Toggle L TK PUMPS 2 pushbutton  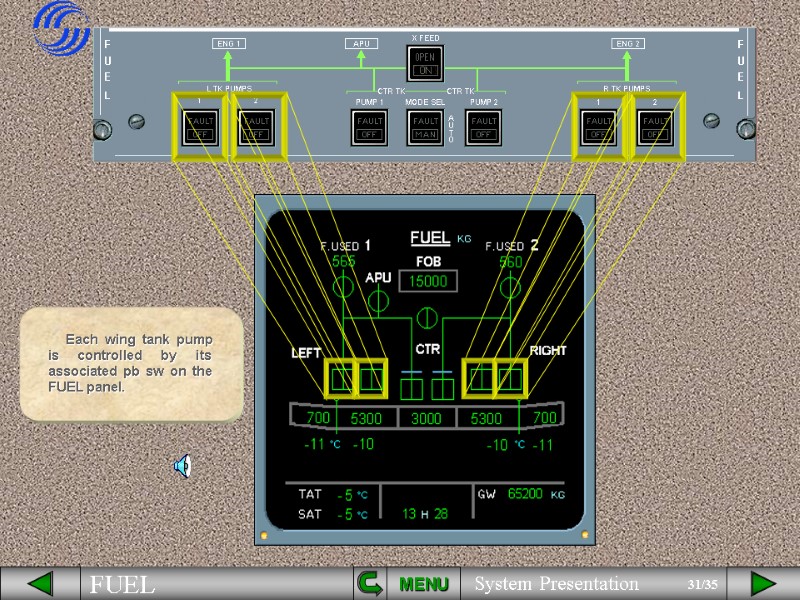point(256,128)
